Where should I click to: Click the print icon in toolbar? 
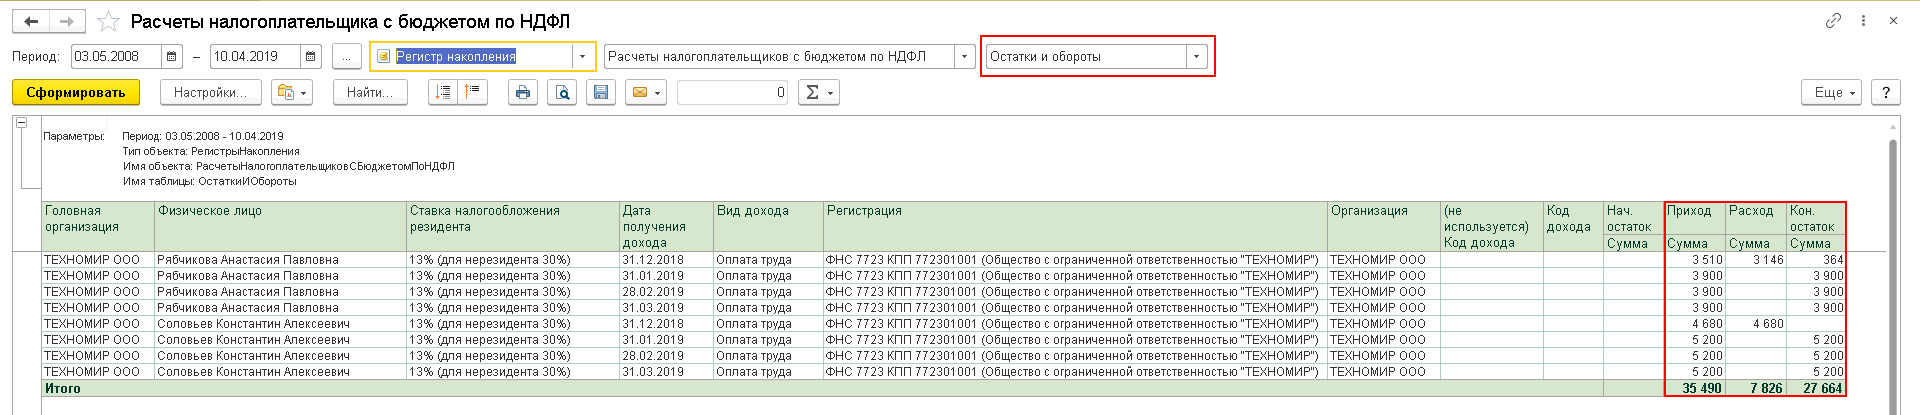[522, 92]
